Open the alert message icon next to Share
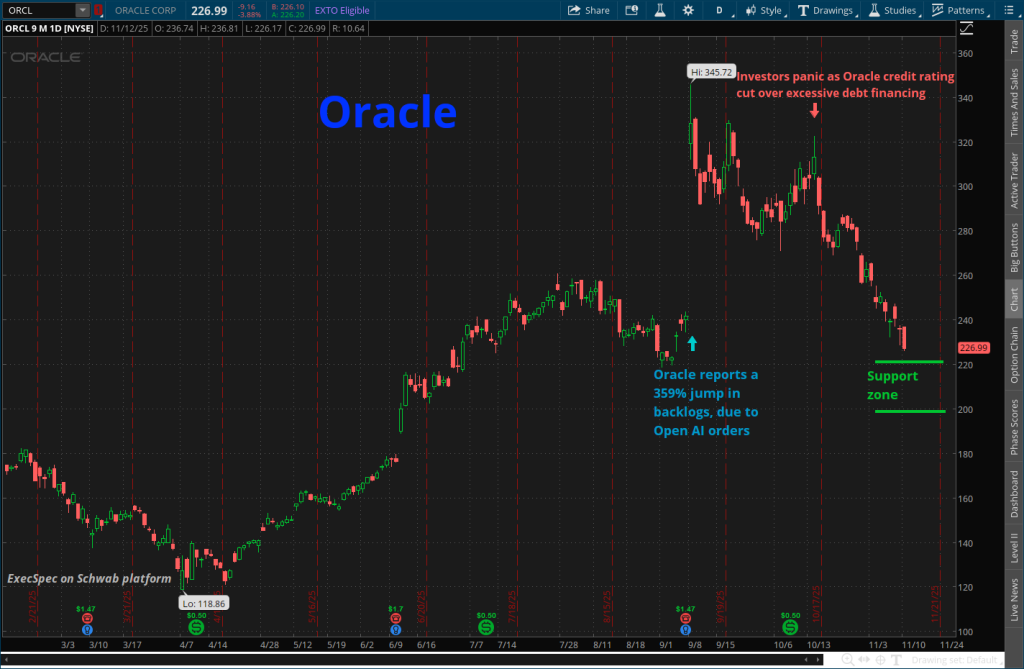 [x=632, y=10]
